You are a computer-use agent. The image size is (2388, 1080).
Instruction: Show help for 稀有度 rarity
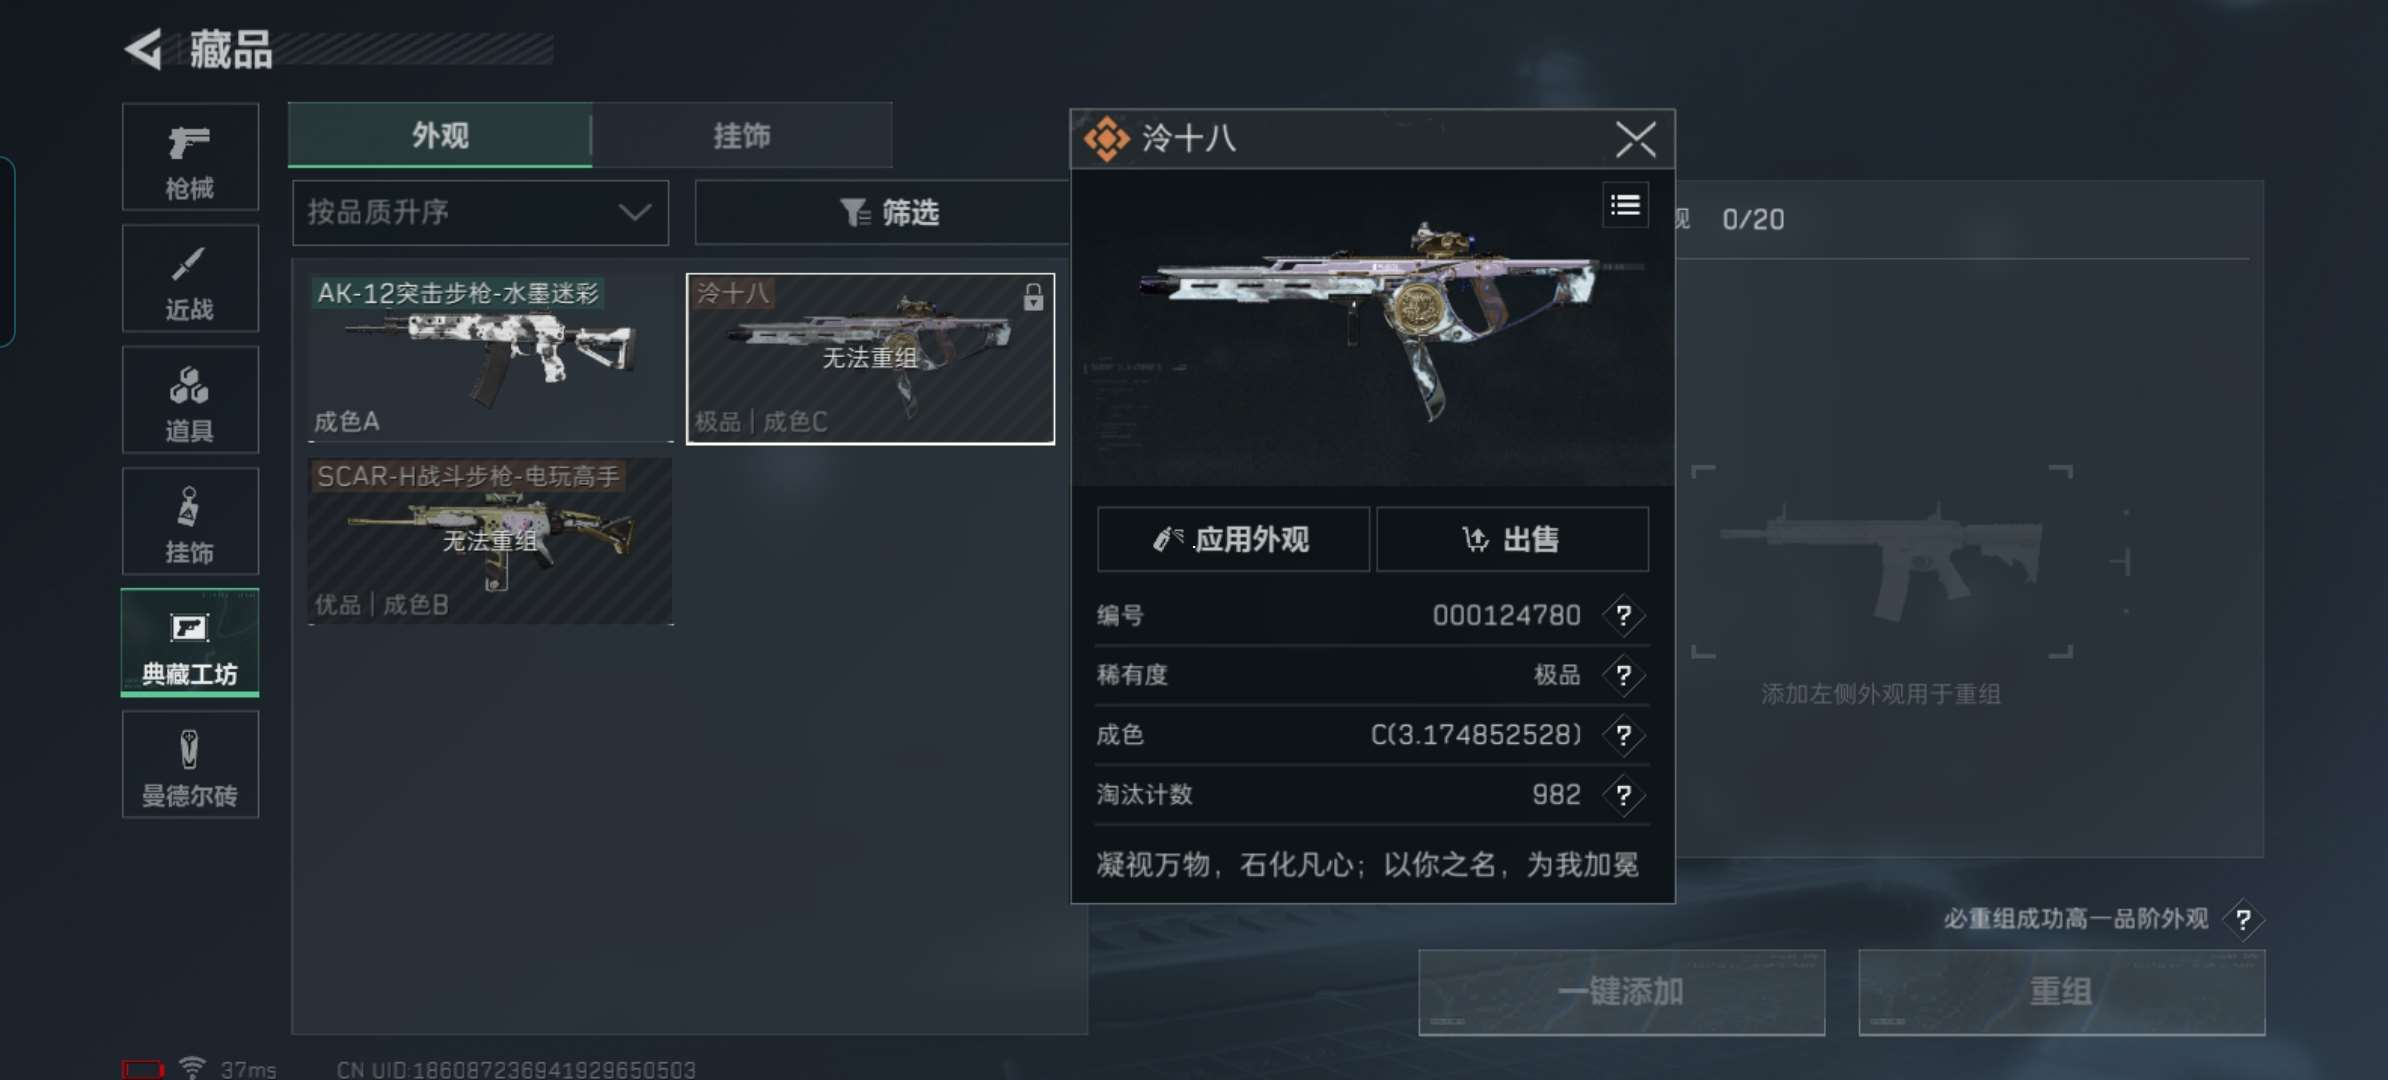tap(1623, 675)
